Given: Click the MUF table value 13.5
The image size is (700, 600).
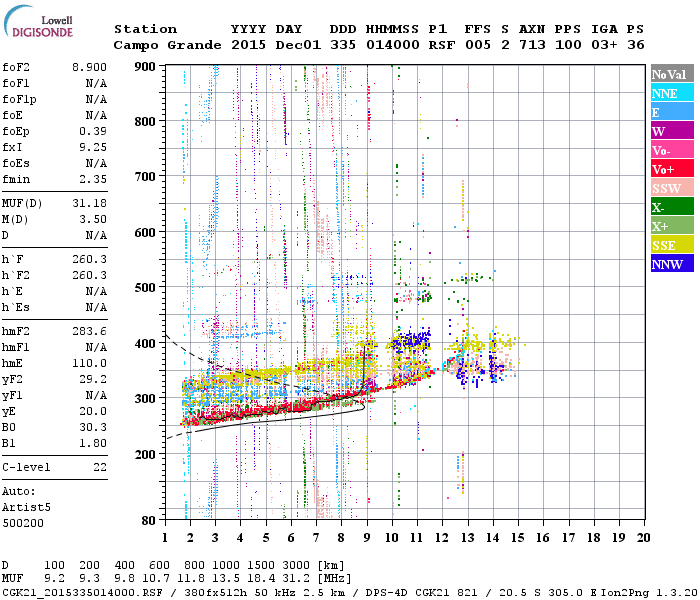Looking at the screenshot, I should tap(226, 579).
